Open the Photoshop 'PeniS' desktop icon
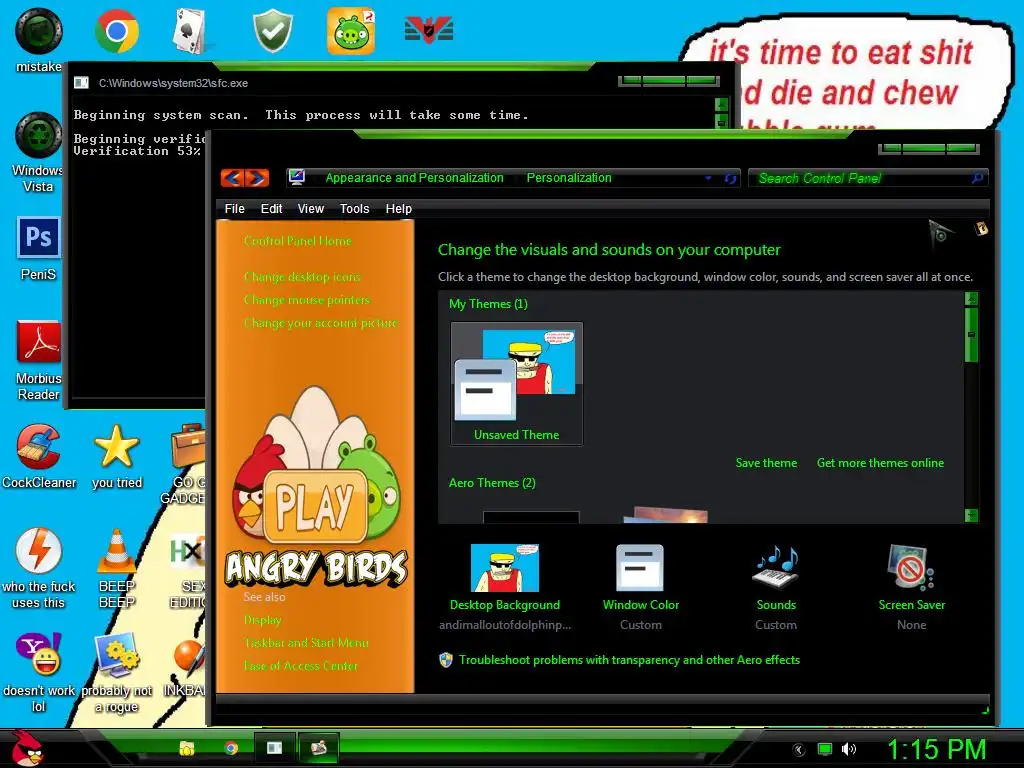Screen dimensions: 1024x768 tap(39, 249)
